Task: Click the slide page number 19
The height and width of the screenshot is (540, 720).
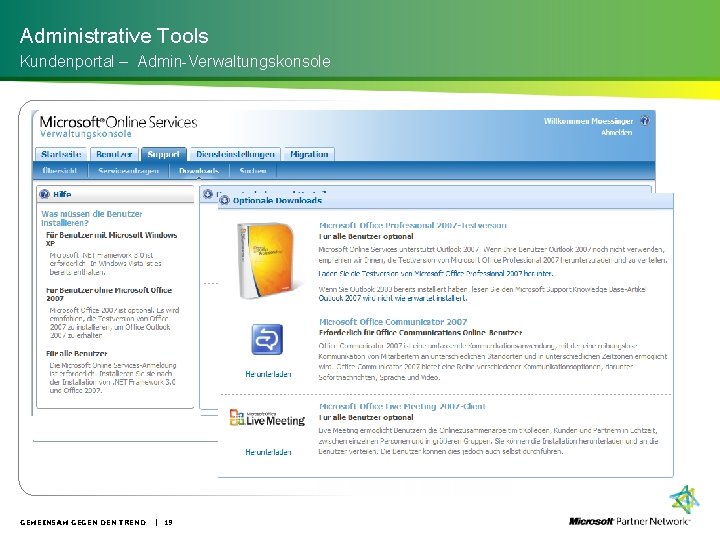Action: [x=169, y=522]
